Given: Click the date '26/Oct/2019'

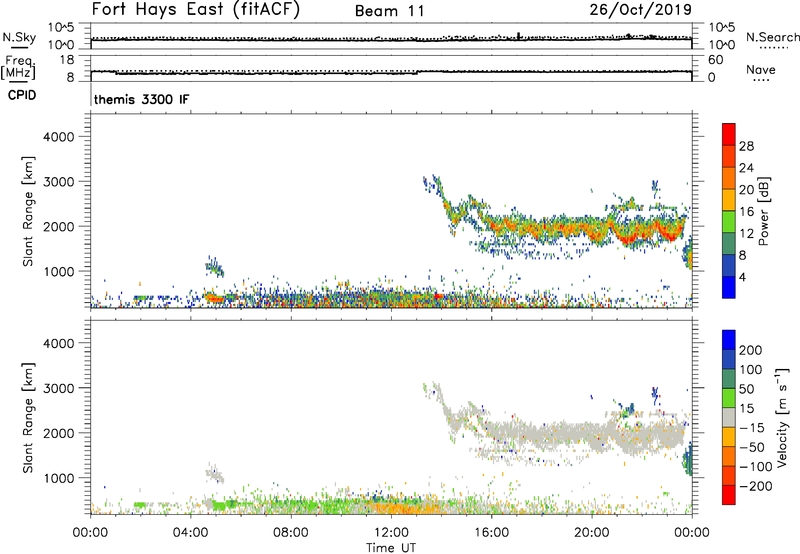Looking at the screenshot, I should coord(641,10).
